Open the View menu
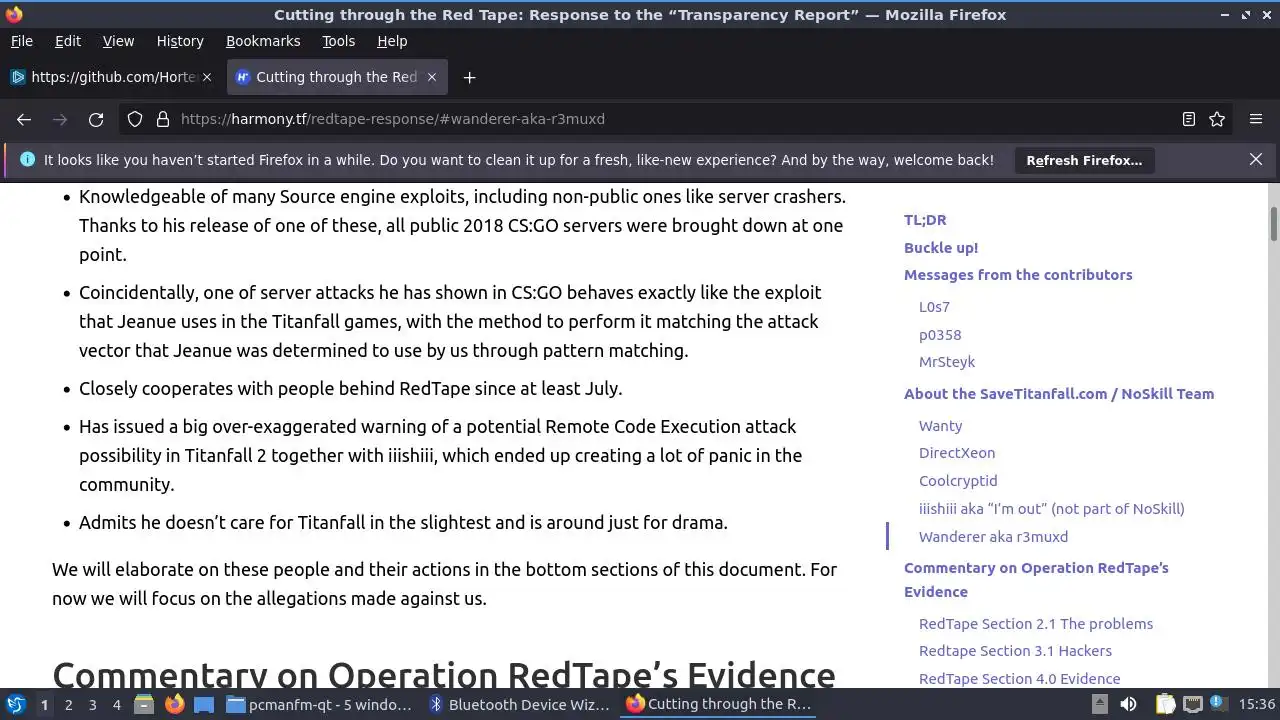This screenshot has height=720, width=1280. [118, 41]
